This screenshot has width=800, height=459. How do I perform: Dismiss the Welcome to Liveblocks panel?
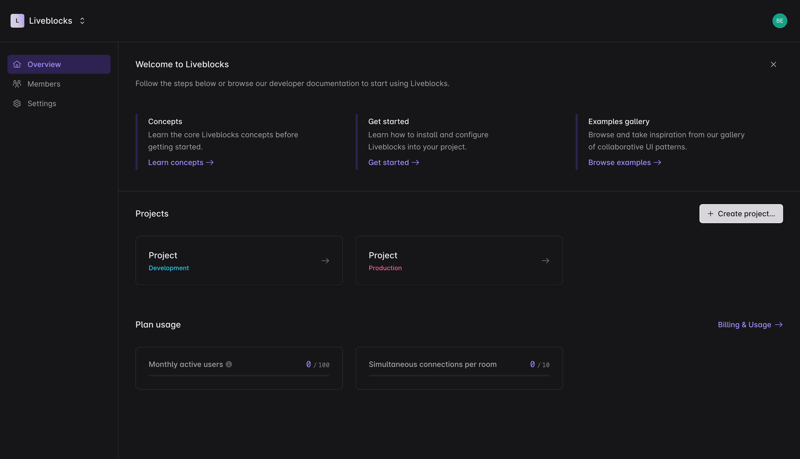click(x=773, y=64)
